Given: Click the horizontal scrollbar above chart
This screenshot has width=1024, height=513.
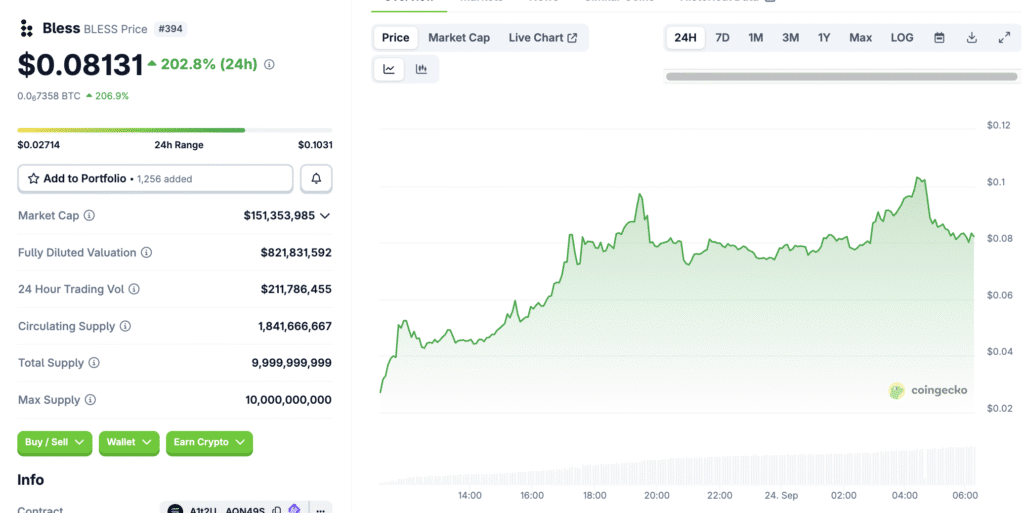Looking at the screenshot, I should point(842,76).
